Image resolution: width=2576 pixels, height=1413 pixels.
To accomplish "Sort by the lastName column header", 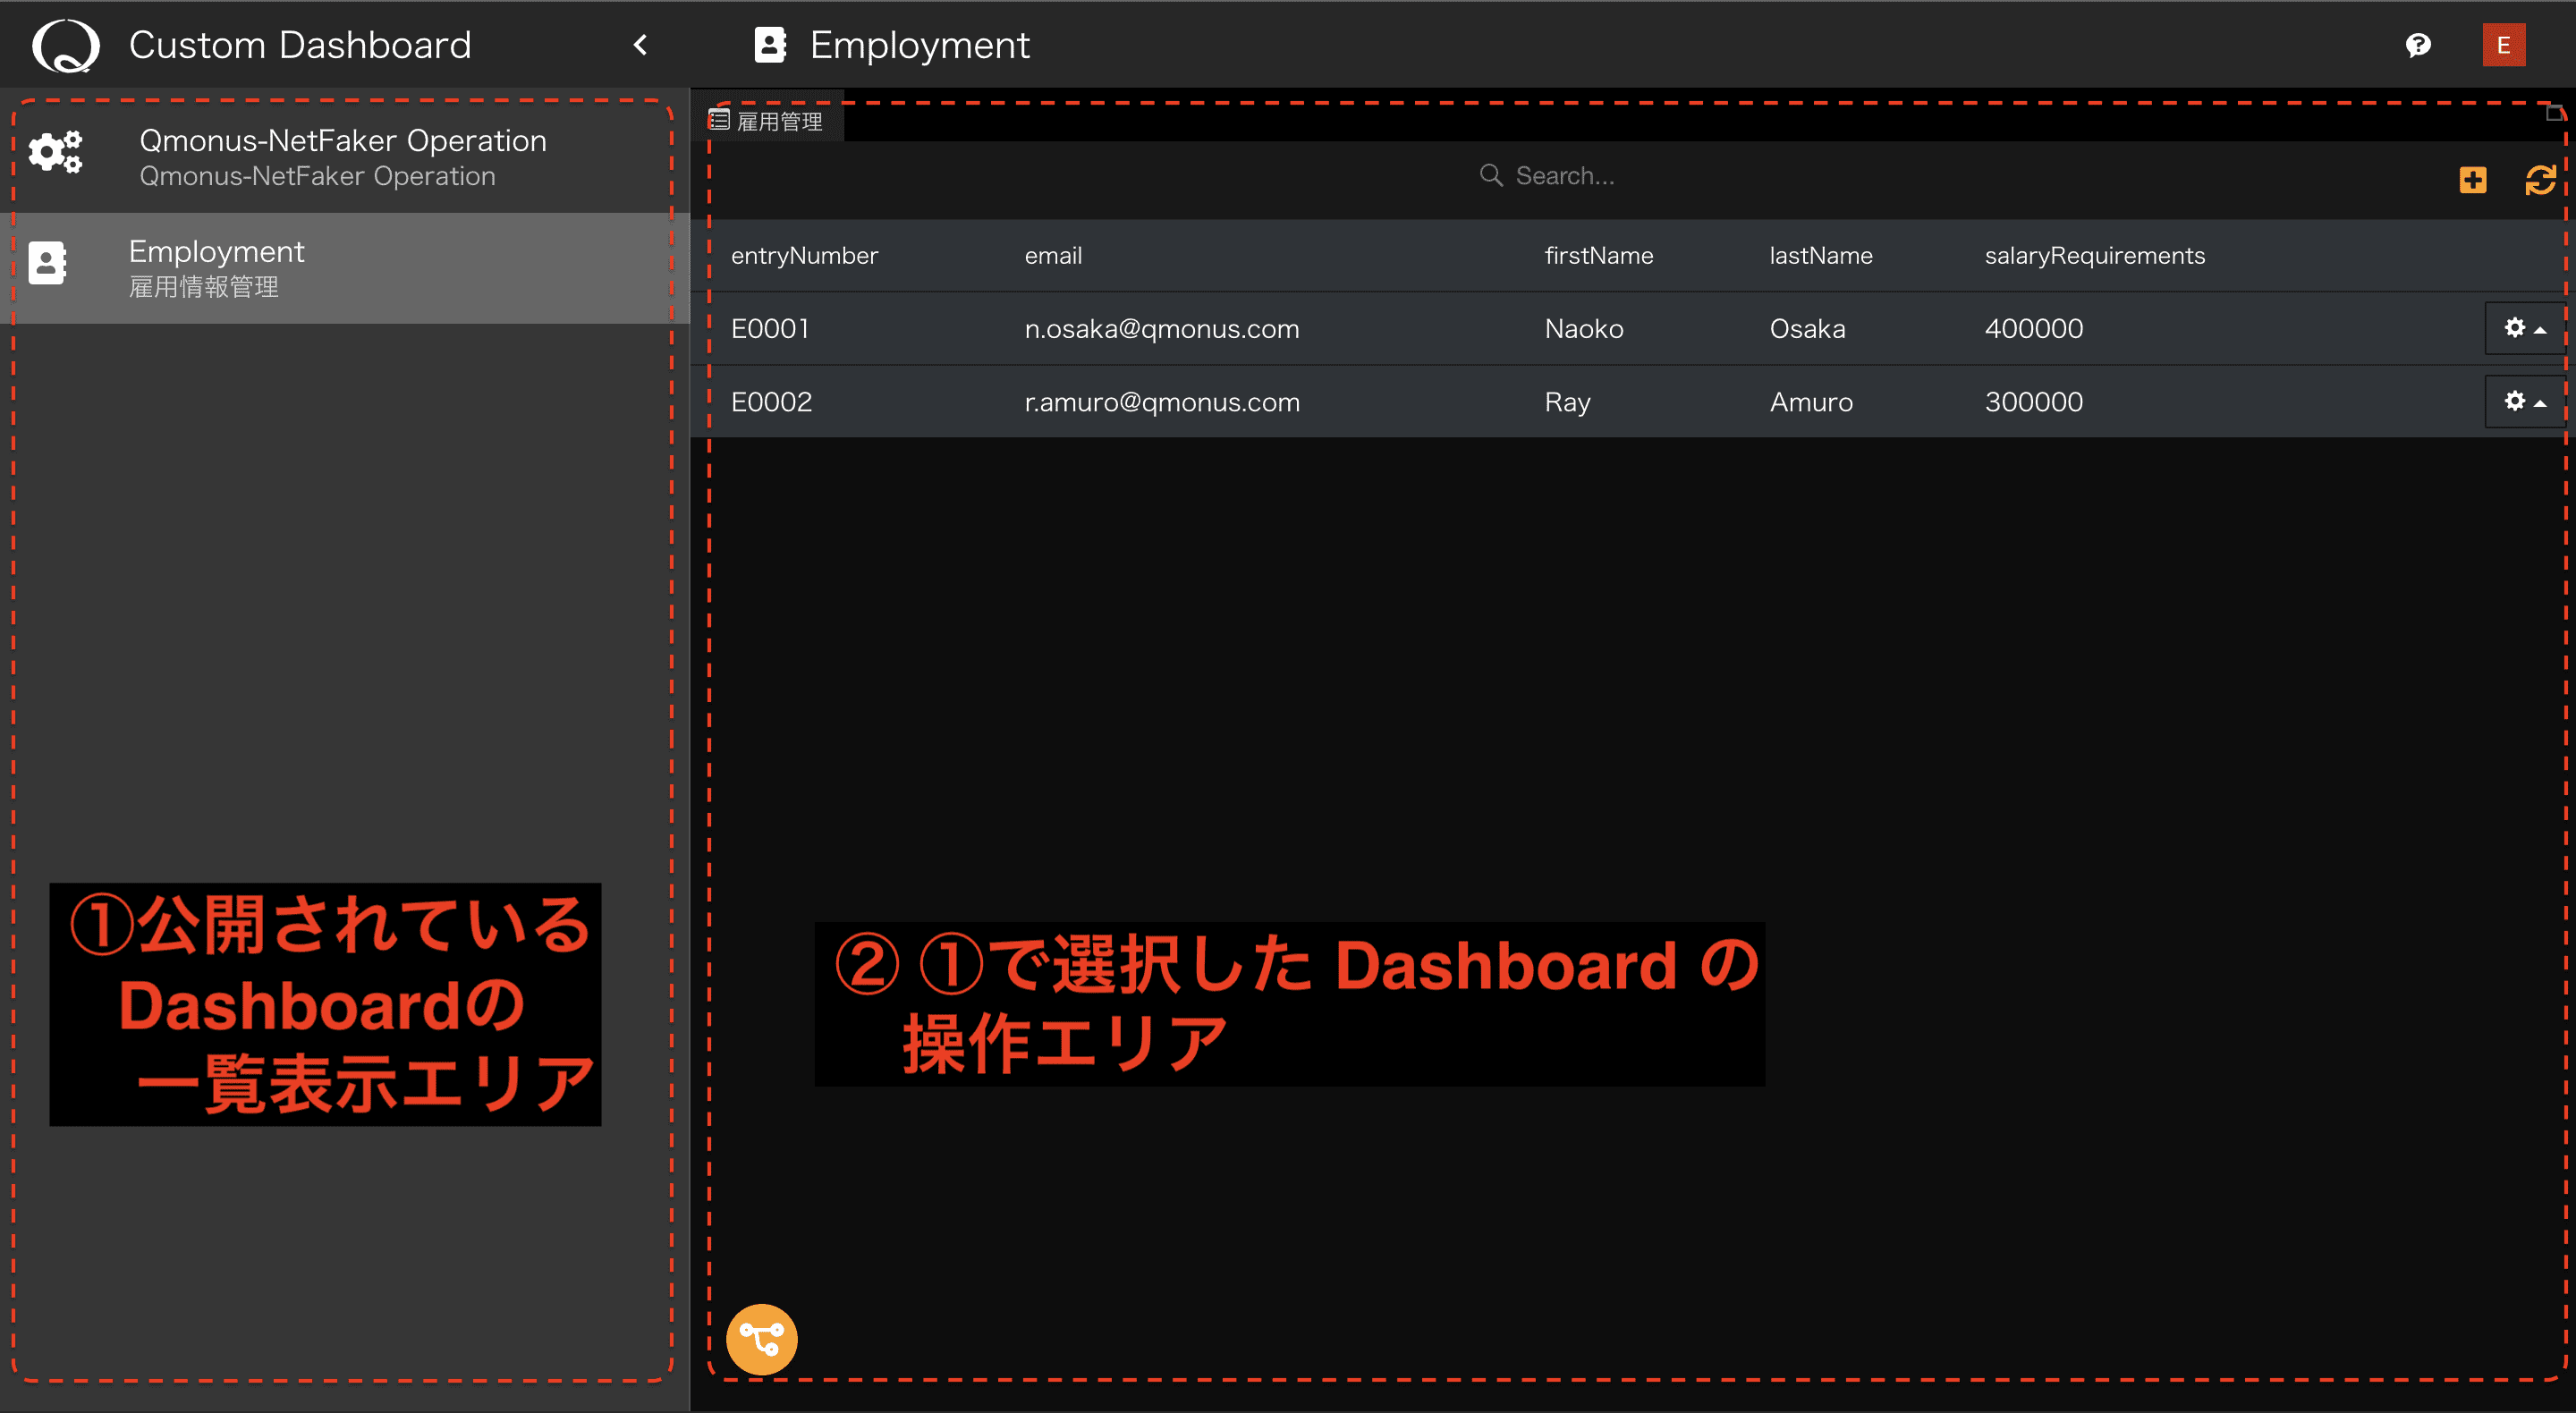I will (x=1820, y=256).
